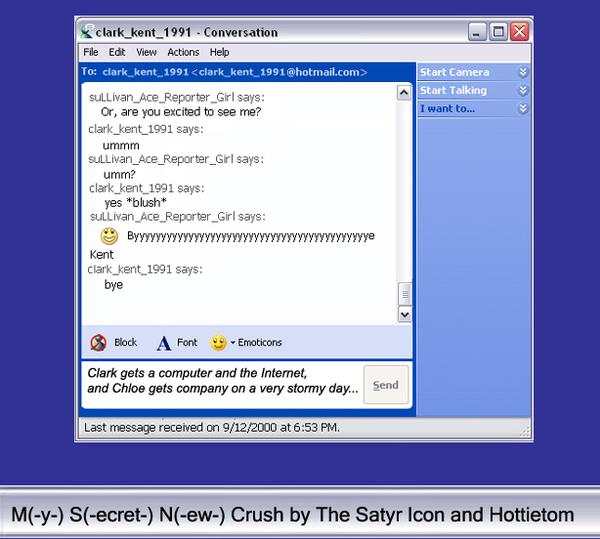The width and height of the screenshot is (600, 539).
Task: Open the File menu
Action: coord(91,52)
